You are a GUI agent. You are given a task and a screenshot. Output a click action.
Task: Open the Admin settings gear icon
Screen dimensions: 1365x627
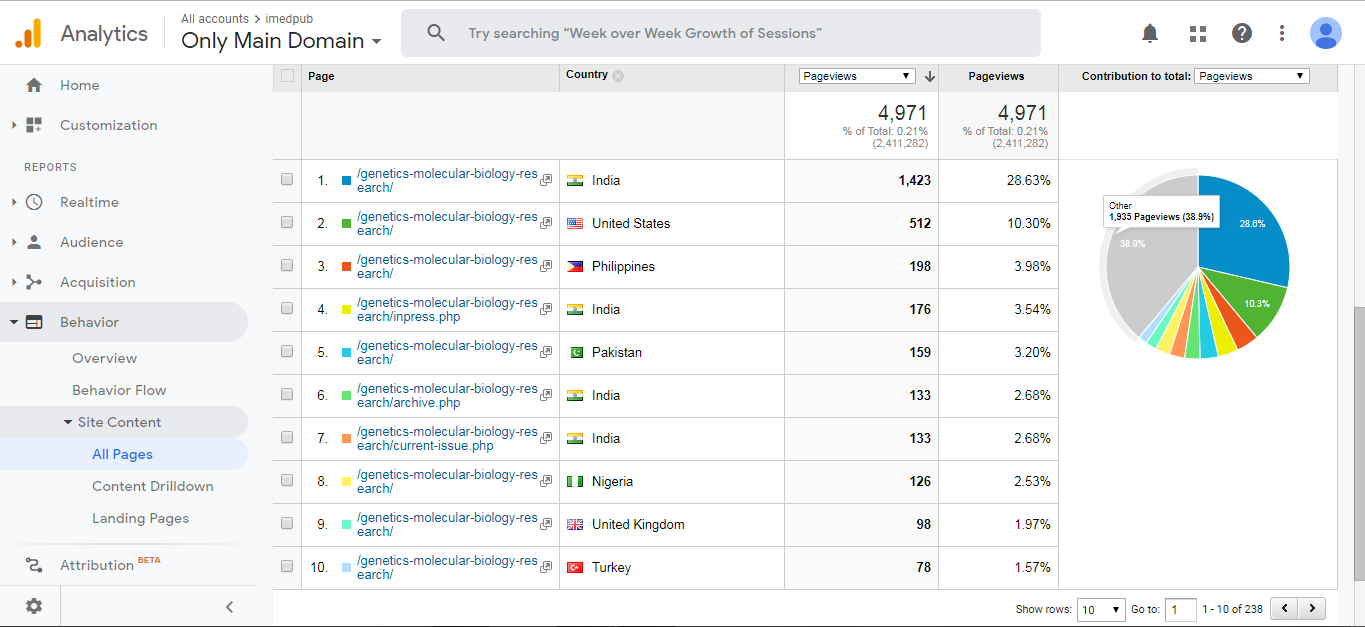click(x=34, y=606)
